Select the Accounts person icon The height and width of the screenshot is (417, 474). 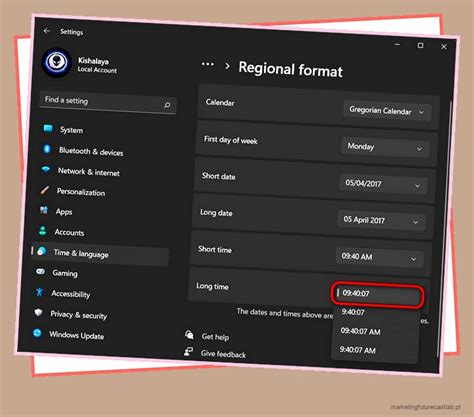(x=42, y=230)
